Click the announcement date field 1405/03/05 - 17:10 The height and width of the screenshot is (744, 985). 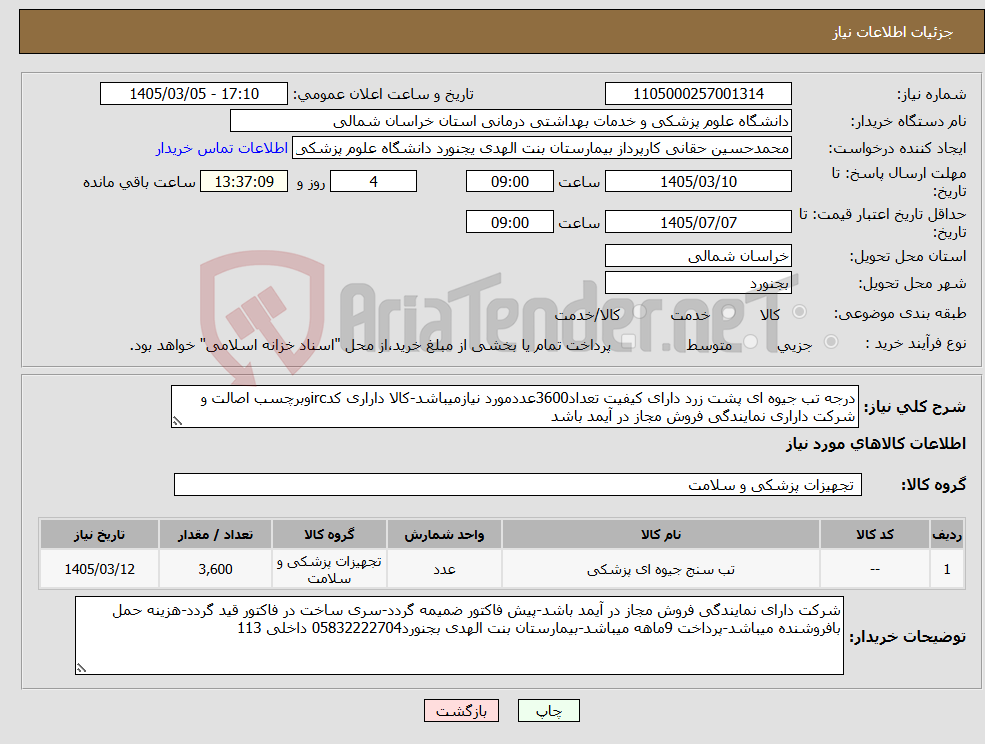[x=193, y=94]
